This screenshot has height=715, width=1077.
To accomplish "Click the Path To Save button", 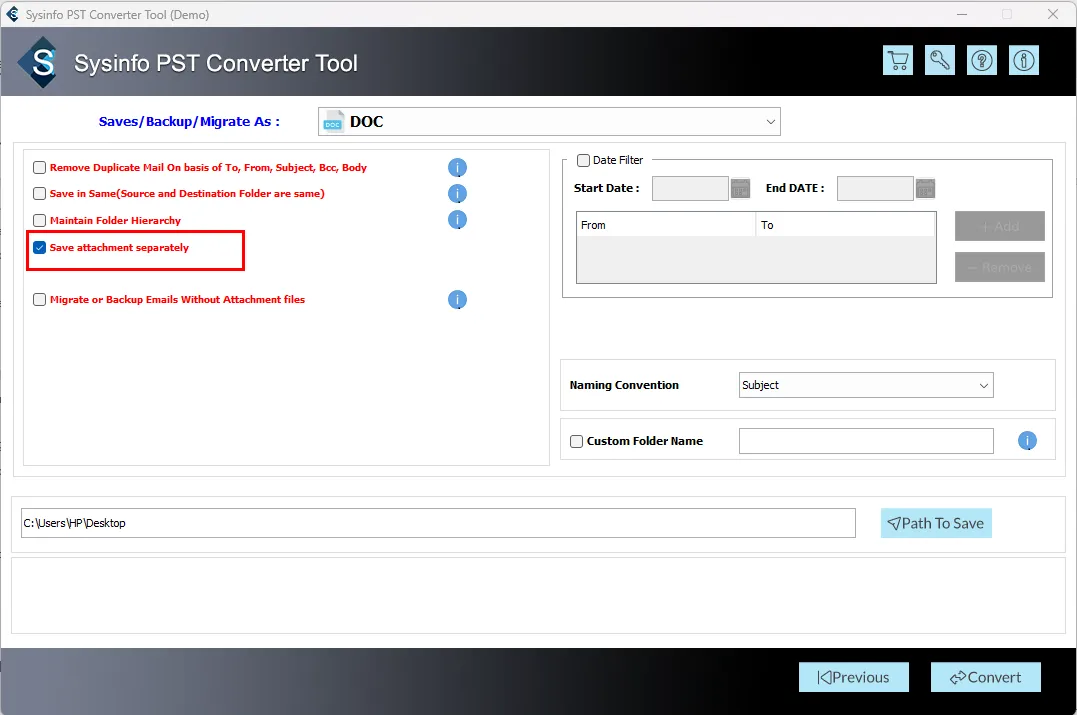I will 935,523.
